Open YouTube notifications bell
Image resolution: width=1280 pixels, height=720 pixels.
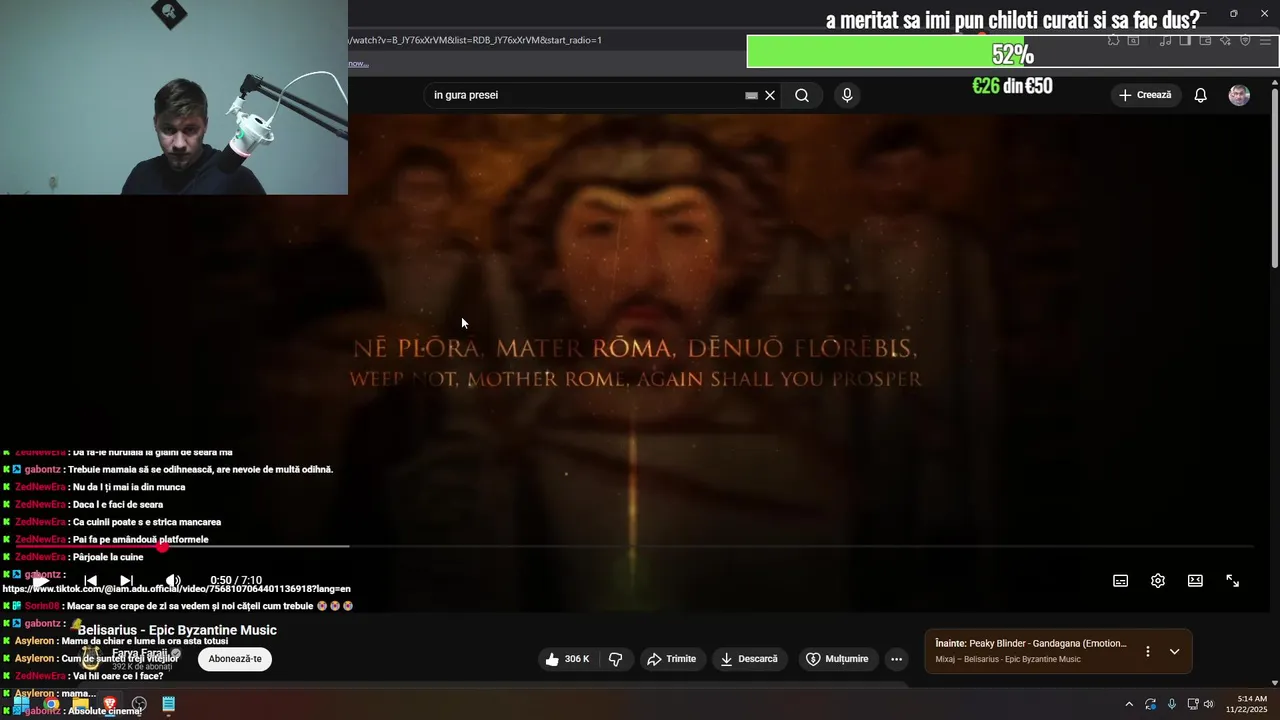click(x=1201, y=95)
